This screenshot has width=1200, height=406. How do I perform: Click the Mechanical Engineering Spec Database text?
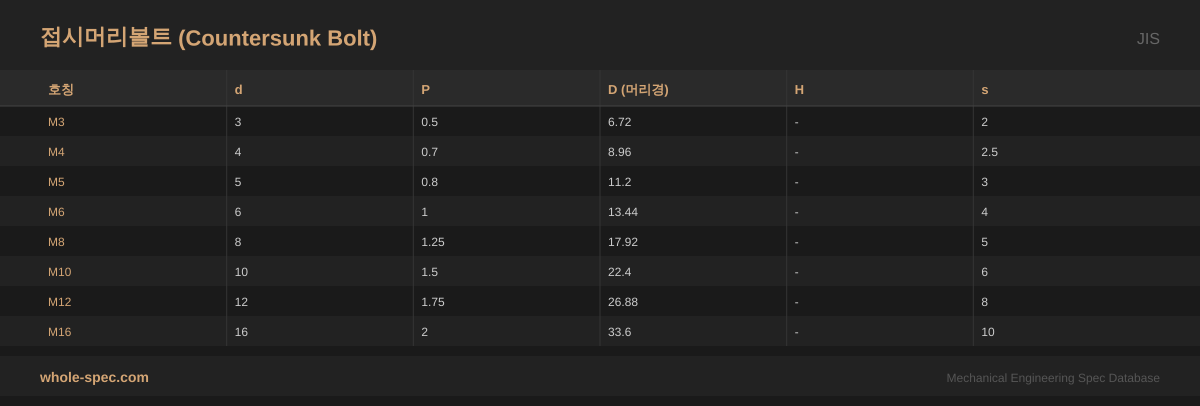tap(1052, 378)
